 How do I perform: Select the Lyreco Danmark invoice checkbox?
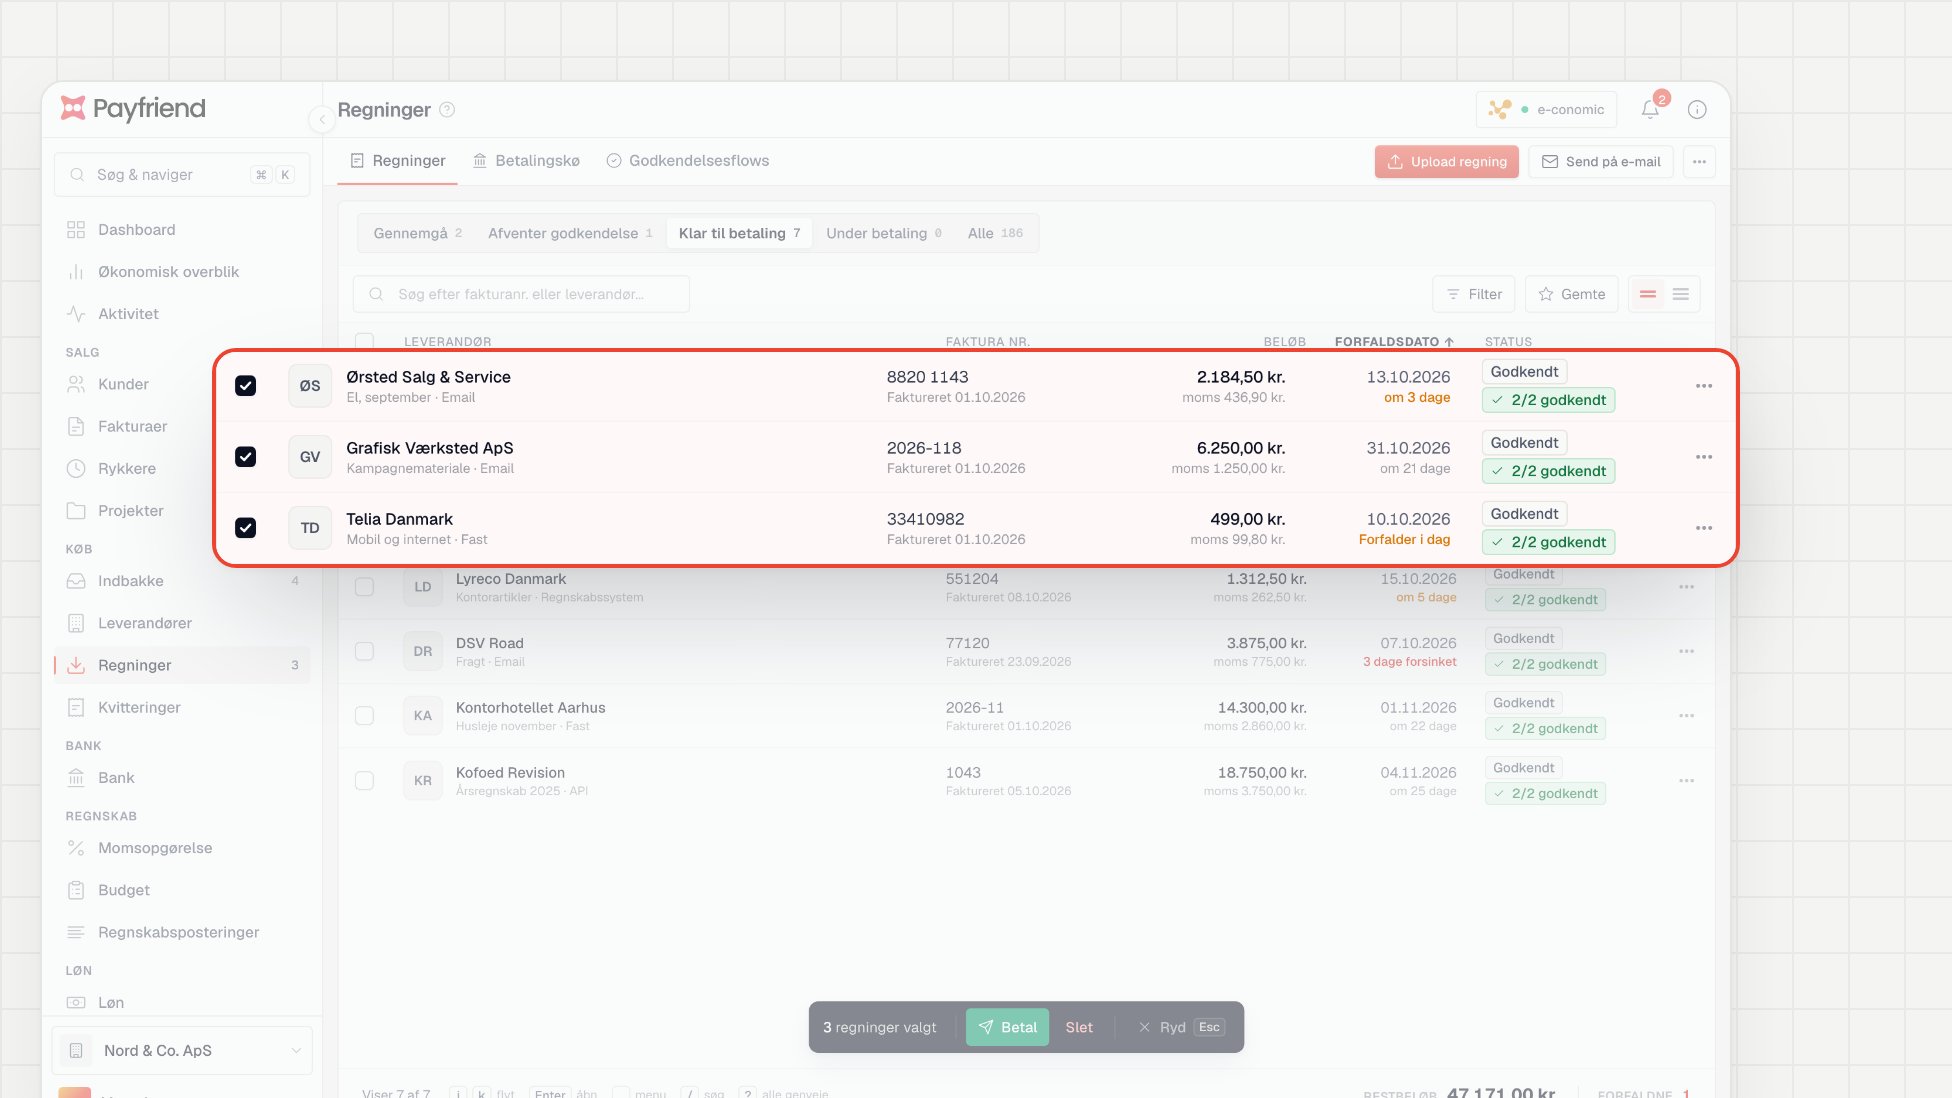click(364, 587)
